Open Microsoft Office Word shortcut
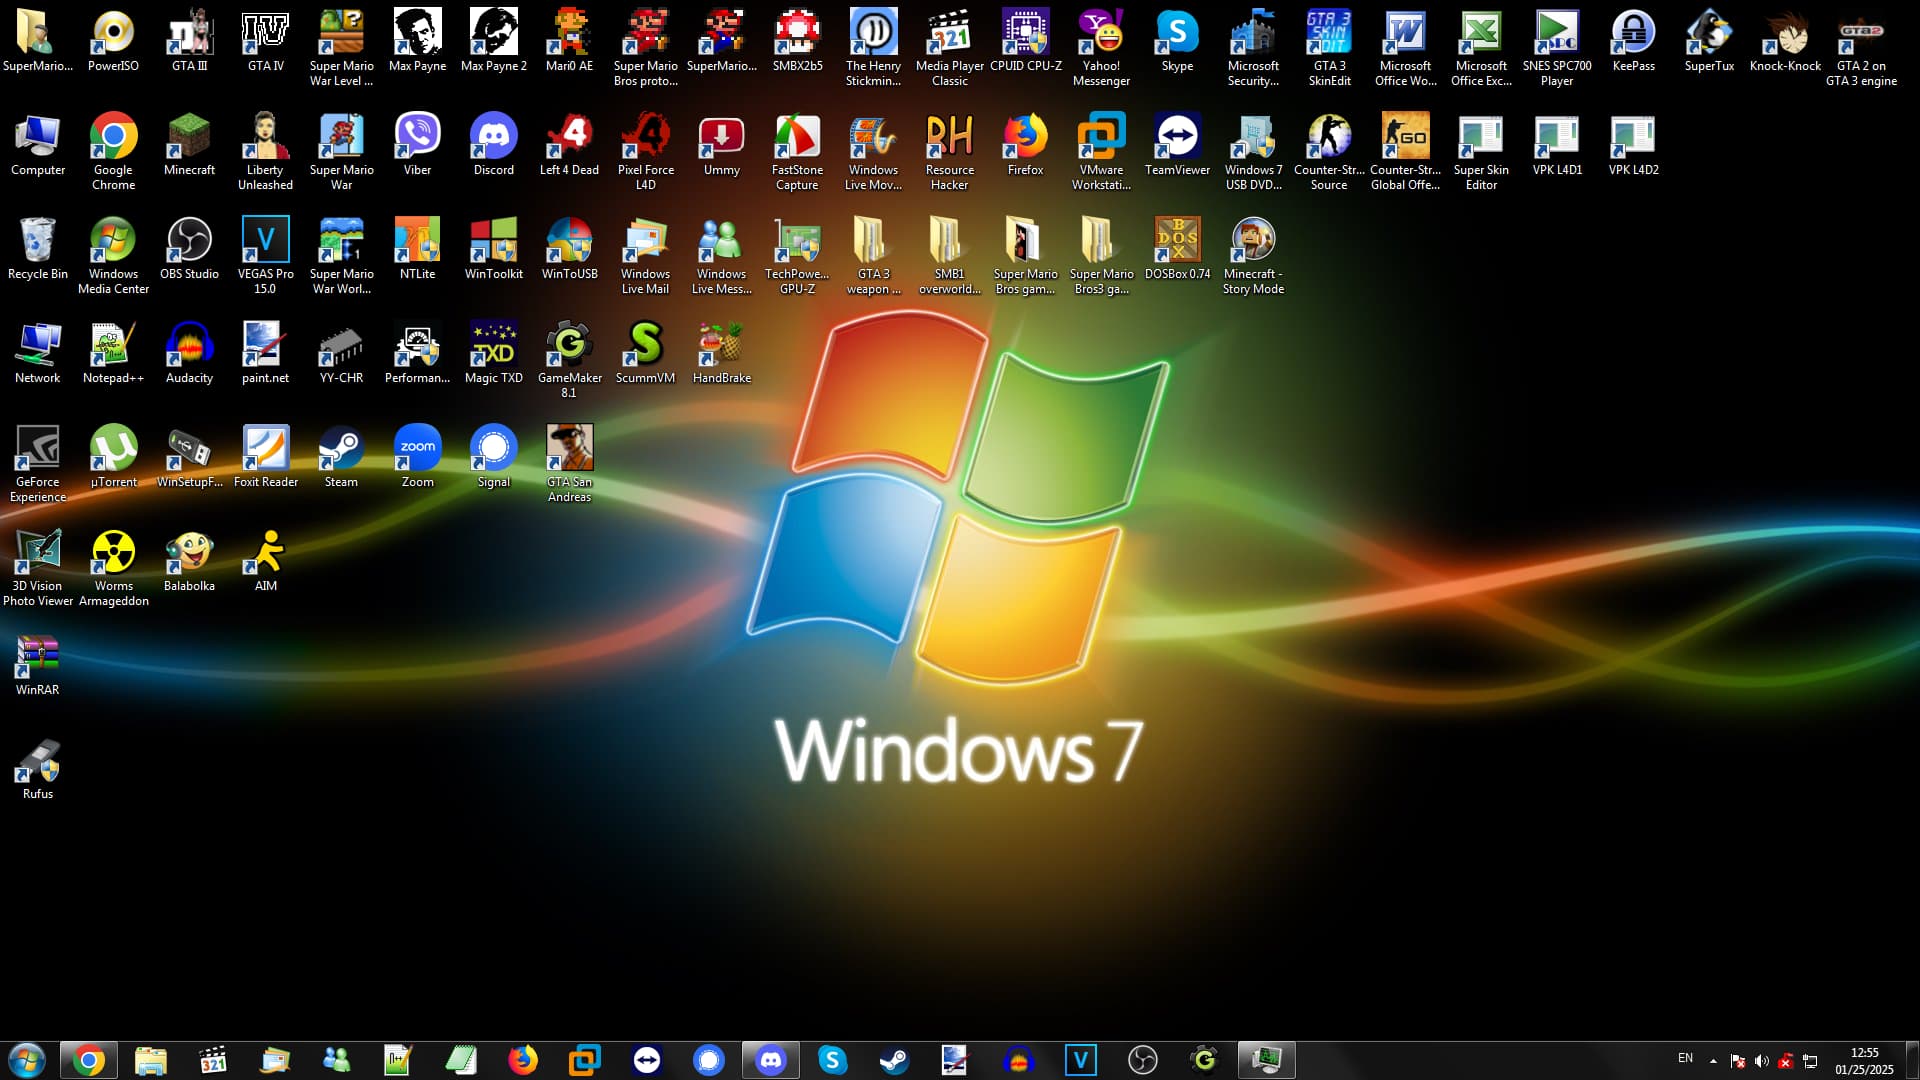The image size is (1920, 1080). [x=1405, y=48]
